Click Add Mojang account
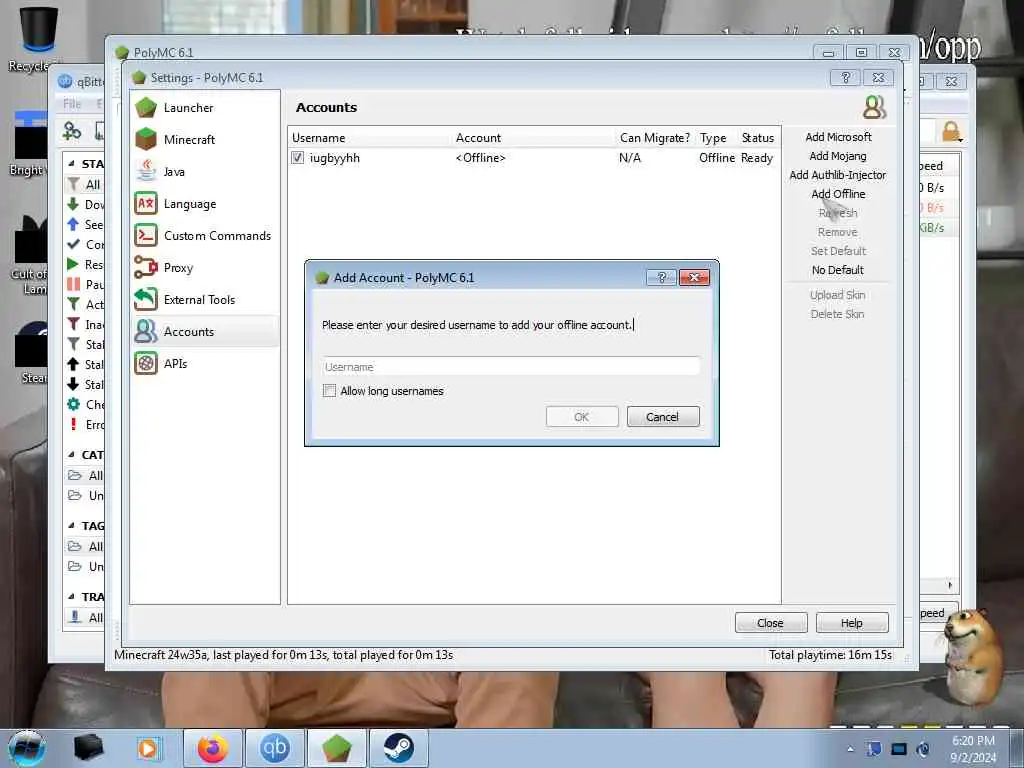This screenshot has width=1024, height=768. pos(838,156)
